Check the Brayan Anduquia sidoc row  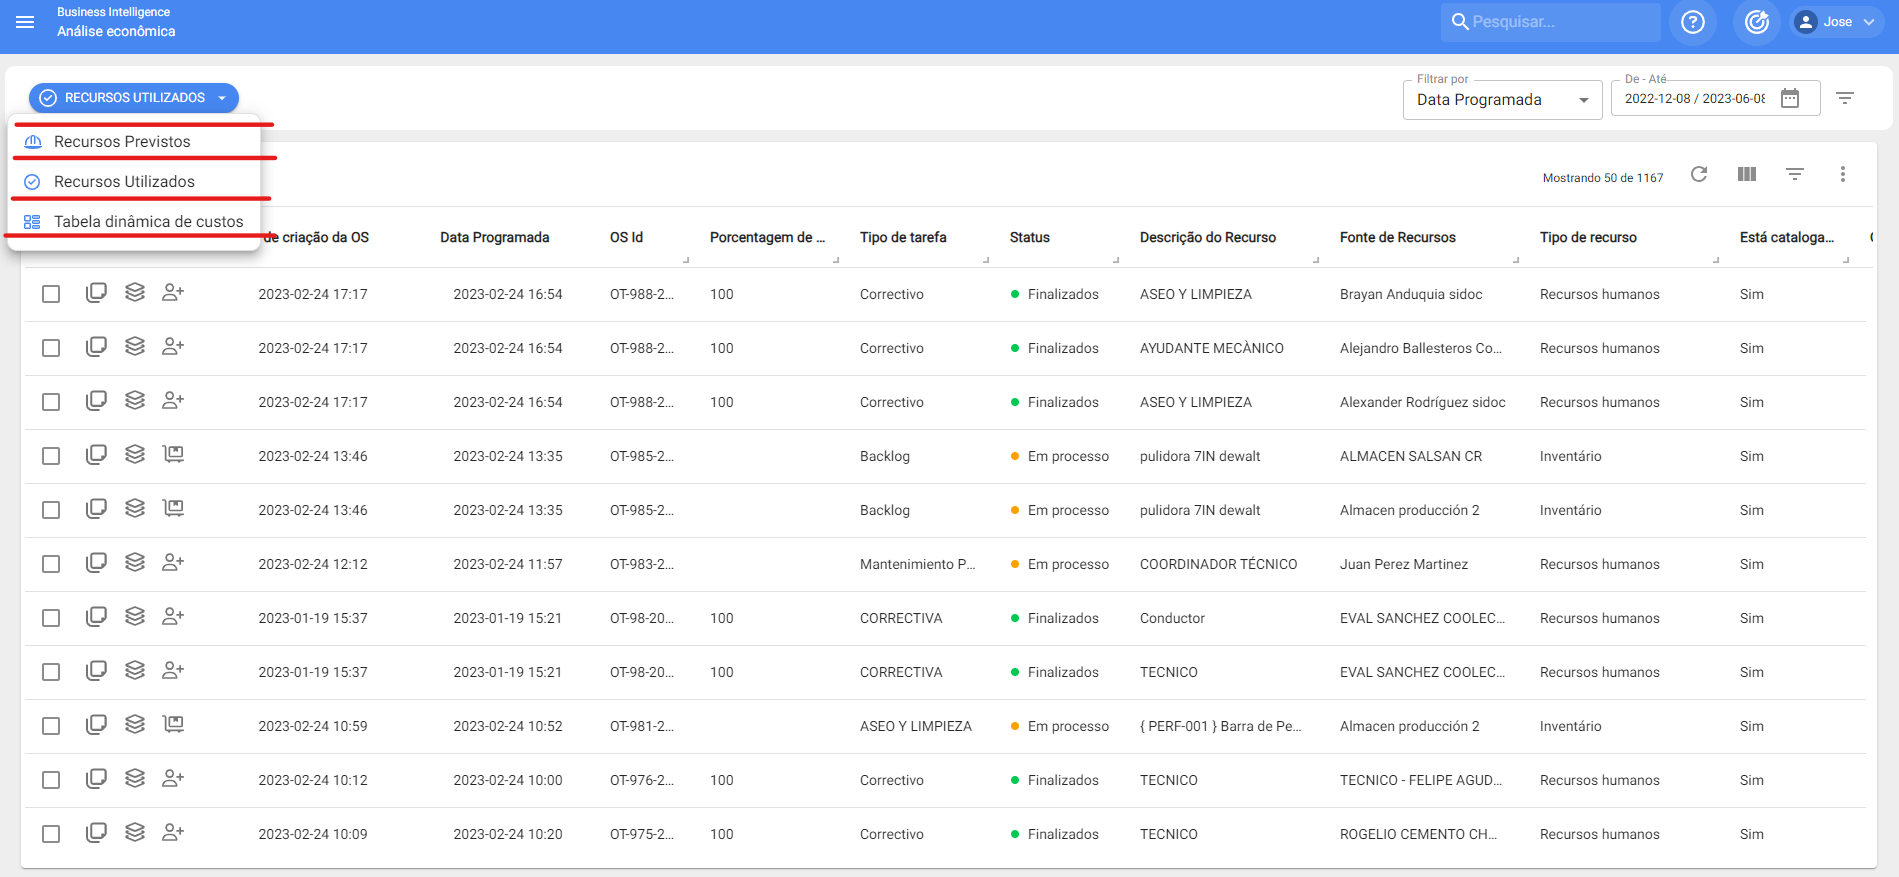coord(51,294)
